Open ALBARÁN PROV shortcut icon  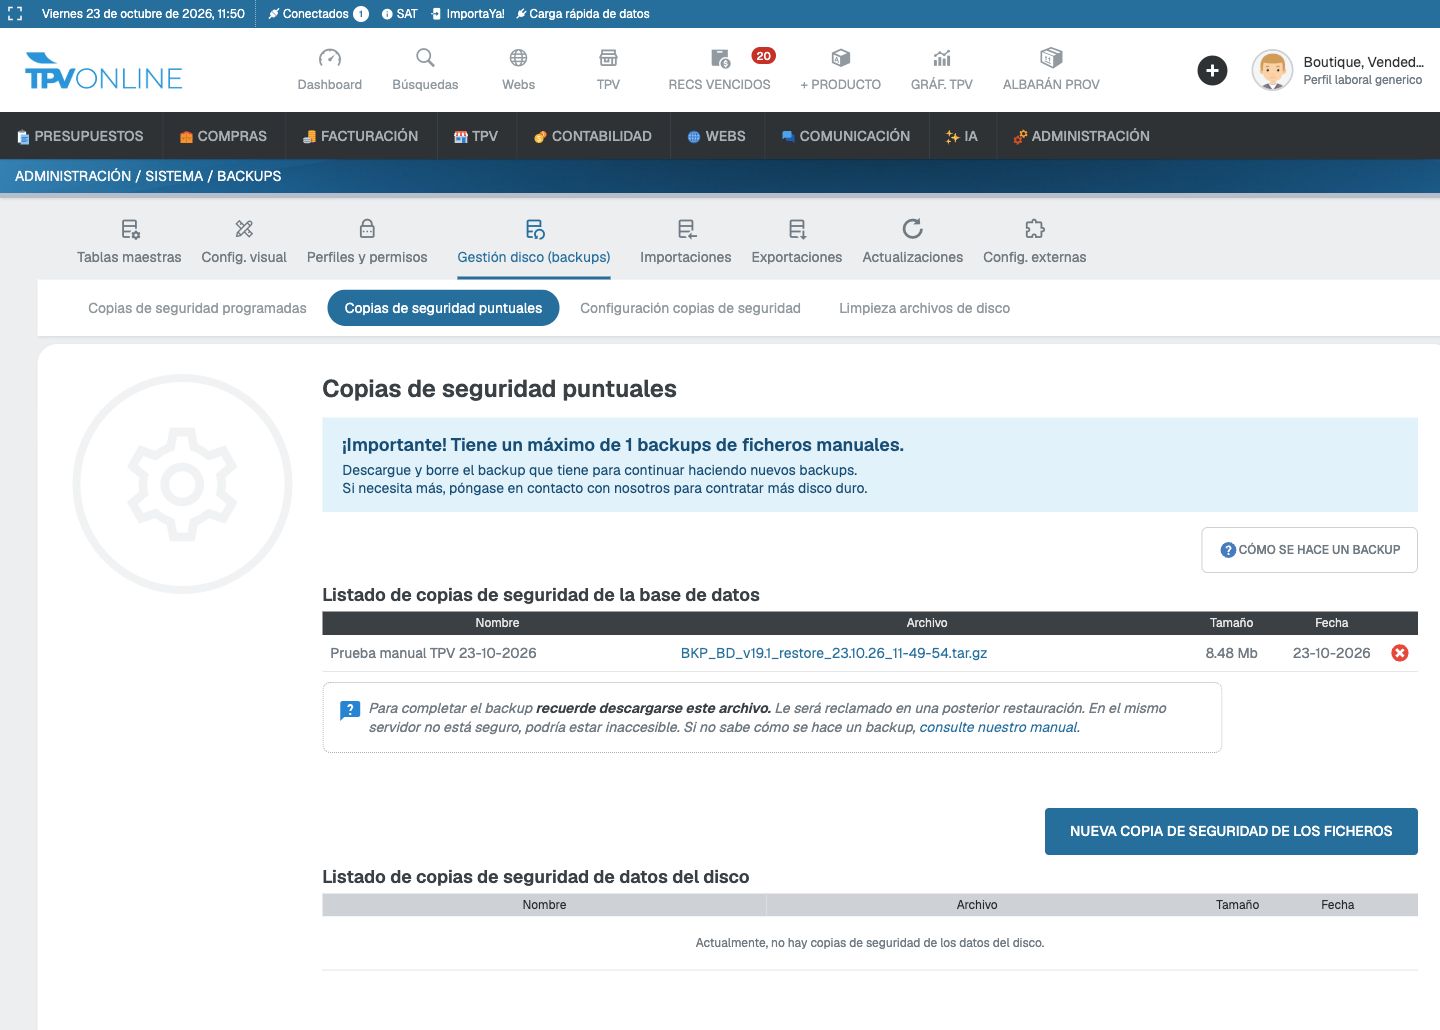point(1051,58)
